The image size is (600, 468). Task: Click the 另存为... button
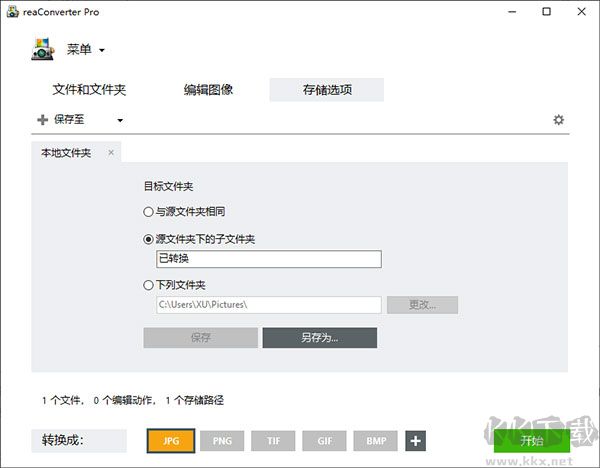(x=320, y=338)
